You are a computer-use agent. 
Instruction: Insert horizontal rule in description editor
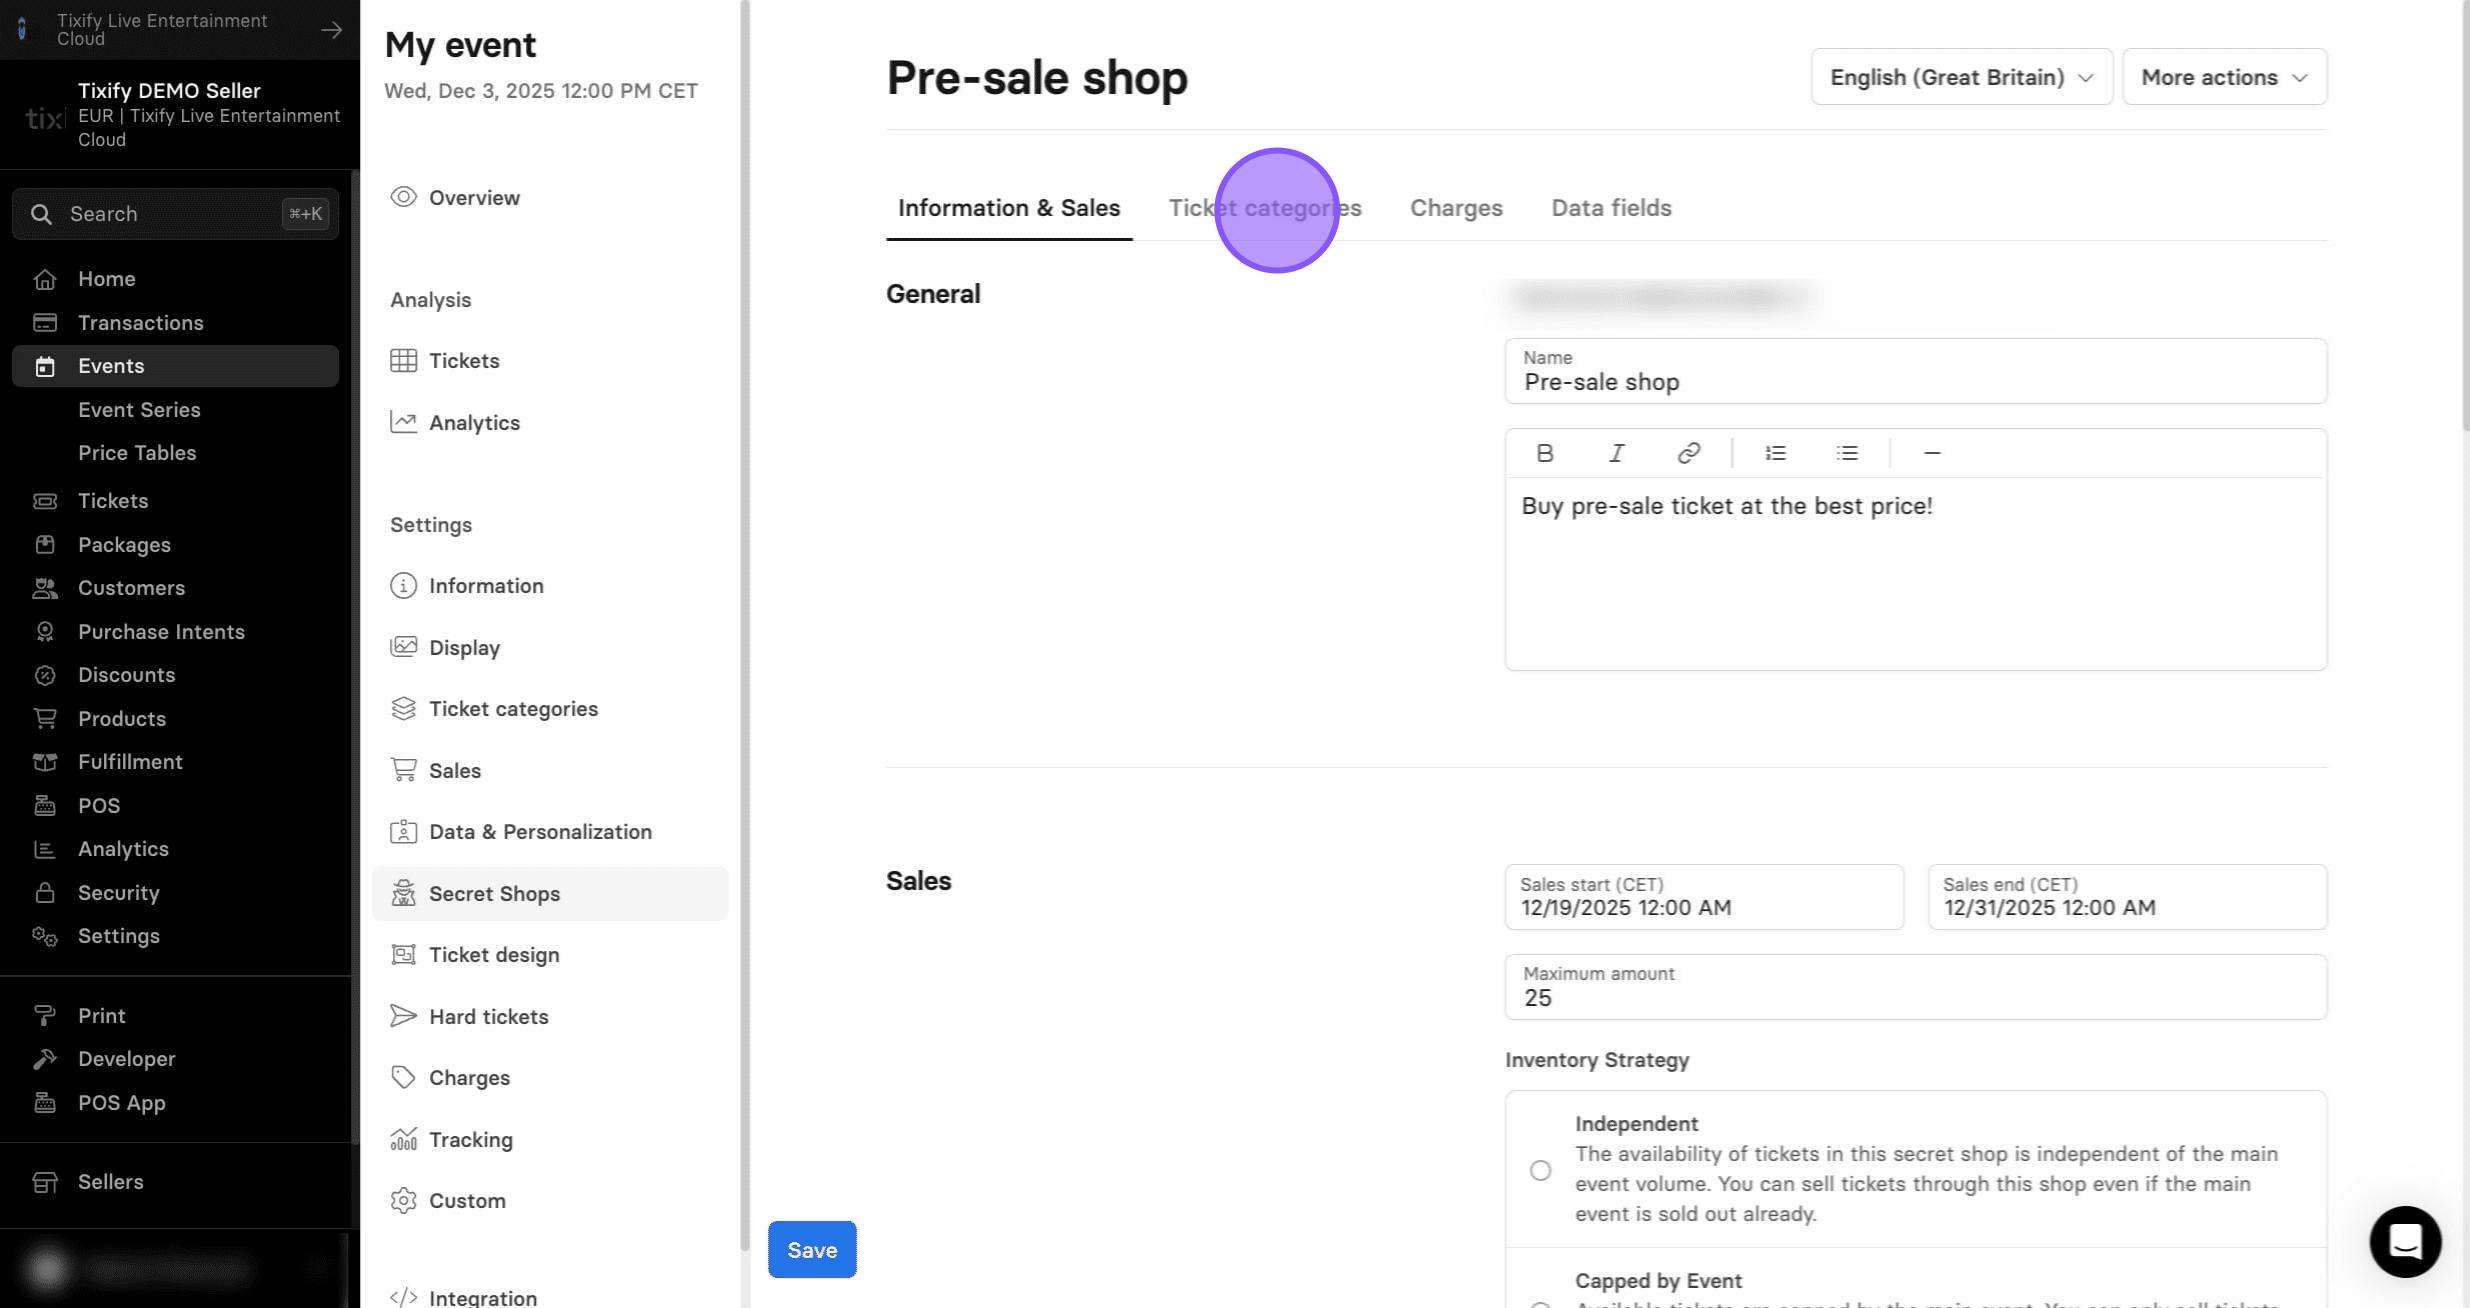click(1932, 453)
